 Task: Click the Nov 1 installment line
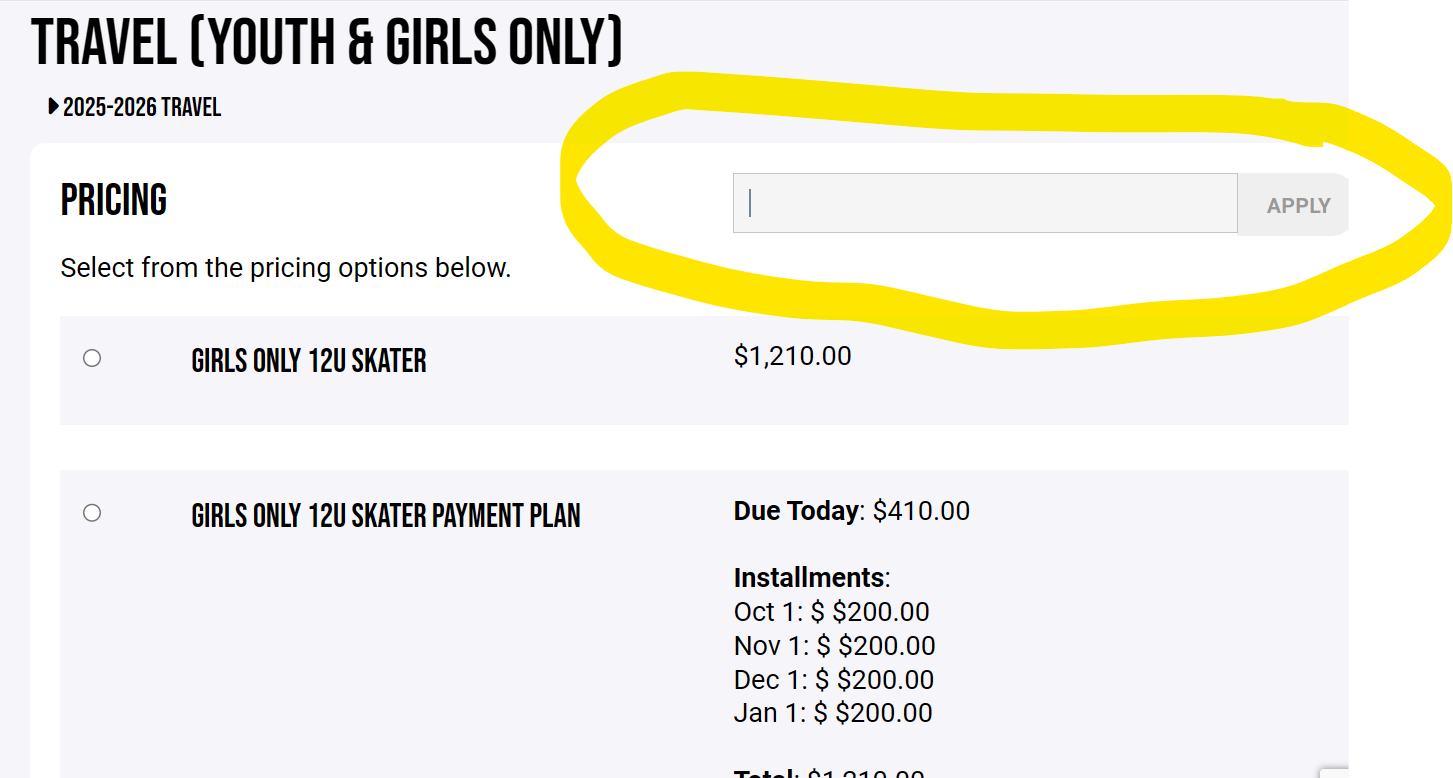click(834, 646)
